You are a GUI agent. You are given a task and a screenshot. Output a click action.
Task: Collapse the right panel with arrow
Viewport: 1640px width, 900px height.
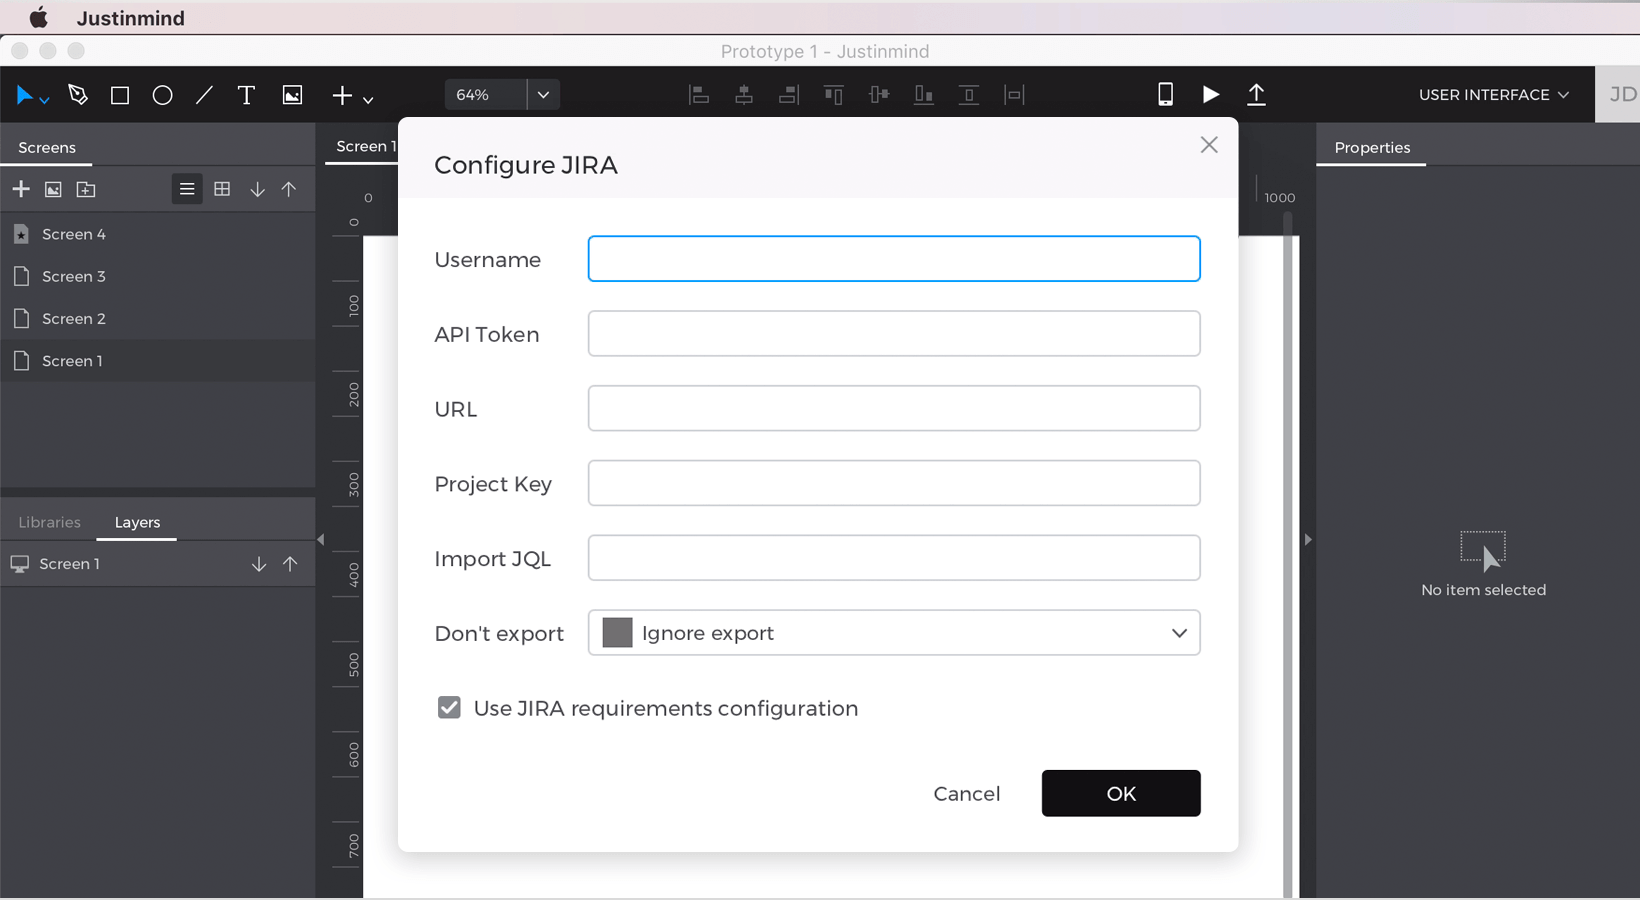[x=1308, y=540]
